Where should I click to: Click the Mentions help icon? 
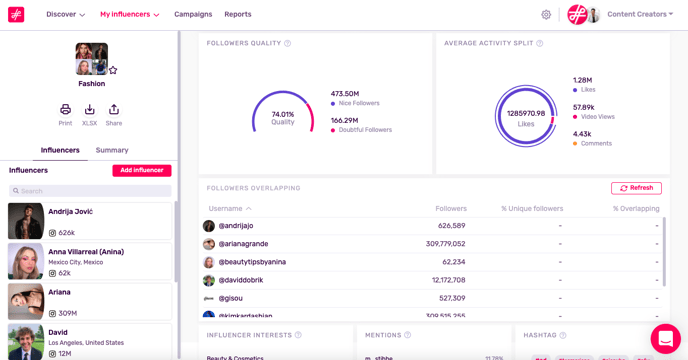click(408, 335)
